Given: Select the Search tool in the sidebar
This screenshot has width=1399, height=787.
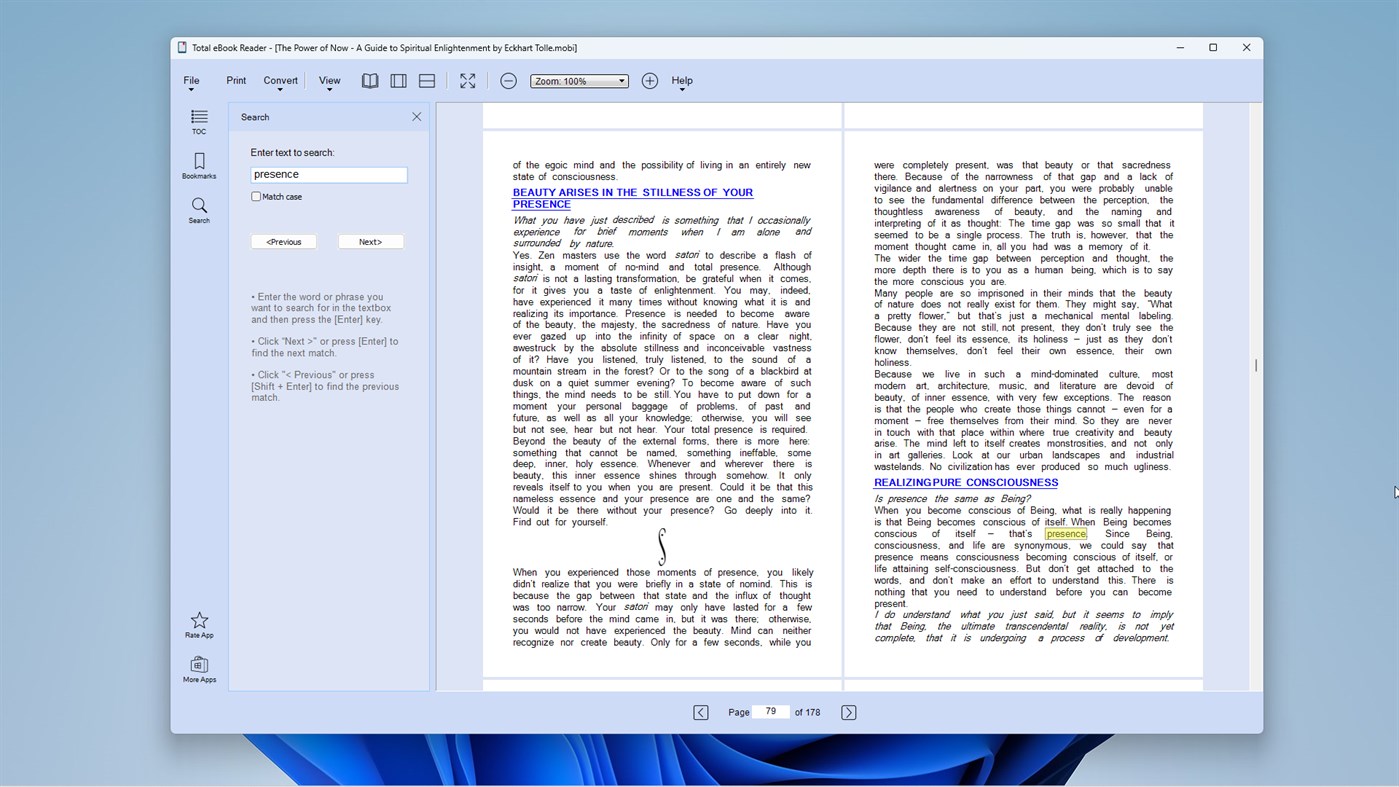Looking at the screenshot, I should click(x=198, y=210).
